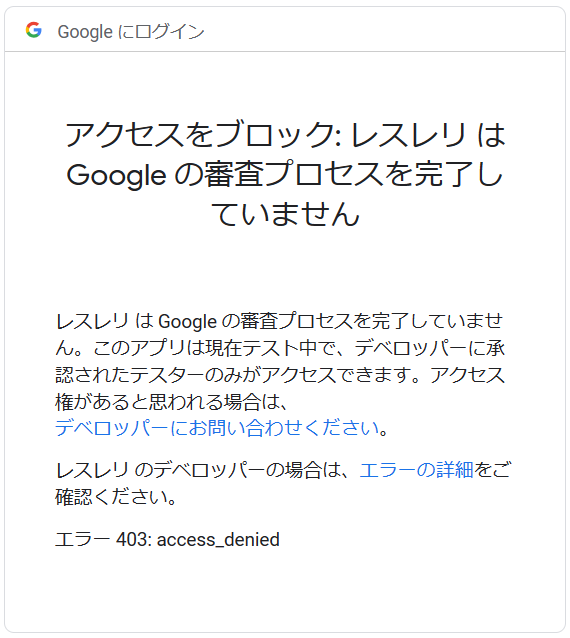Click the word Google in the large heading
This screenshot has height=638, width=570.
click(116, 176)
